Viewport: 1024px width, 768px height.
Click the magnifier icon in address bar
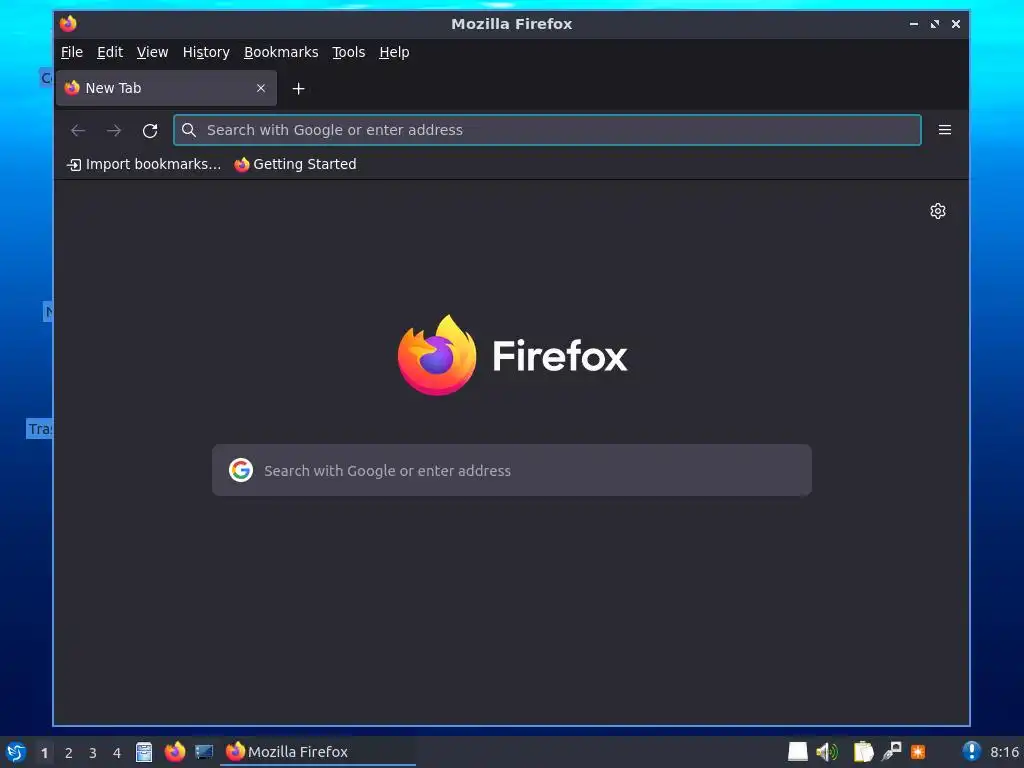189,130
